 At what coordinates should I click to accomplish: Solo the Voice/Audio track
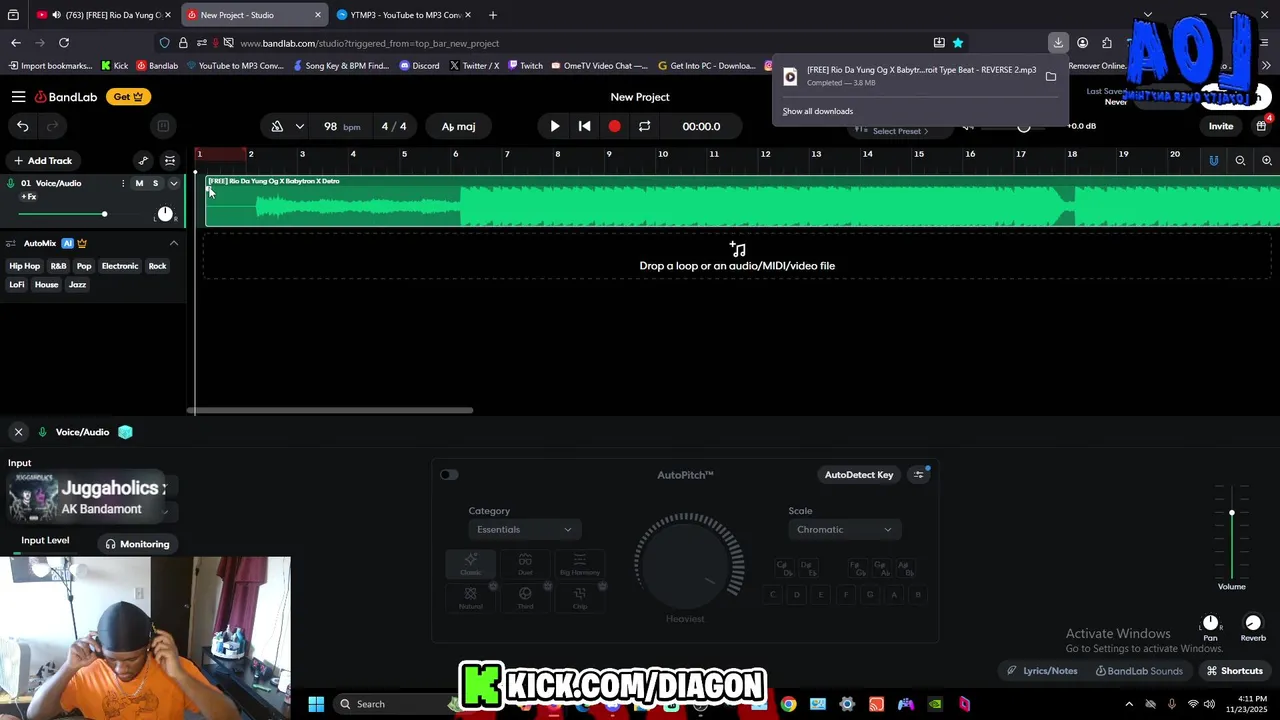(x=155, y=183)
